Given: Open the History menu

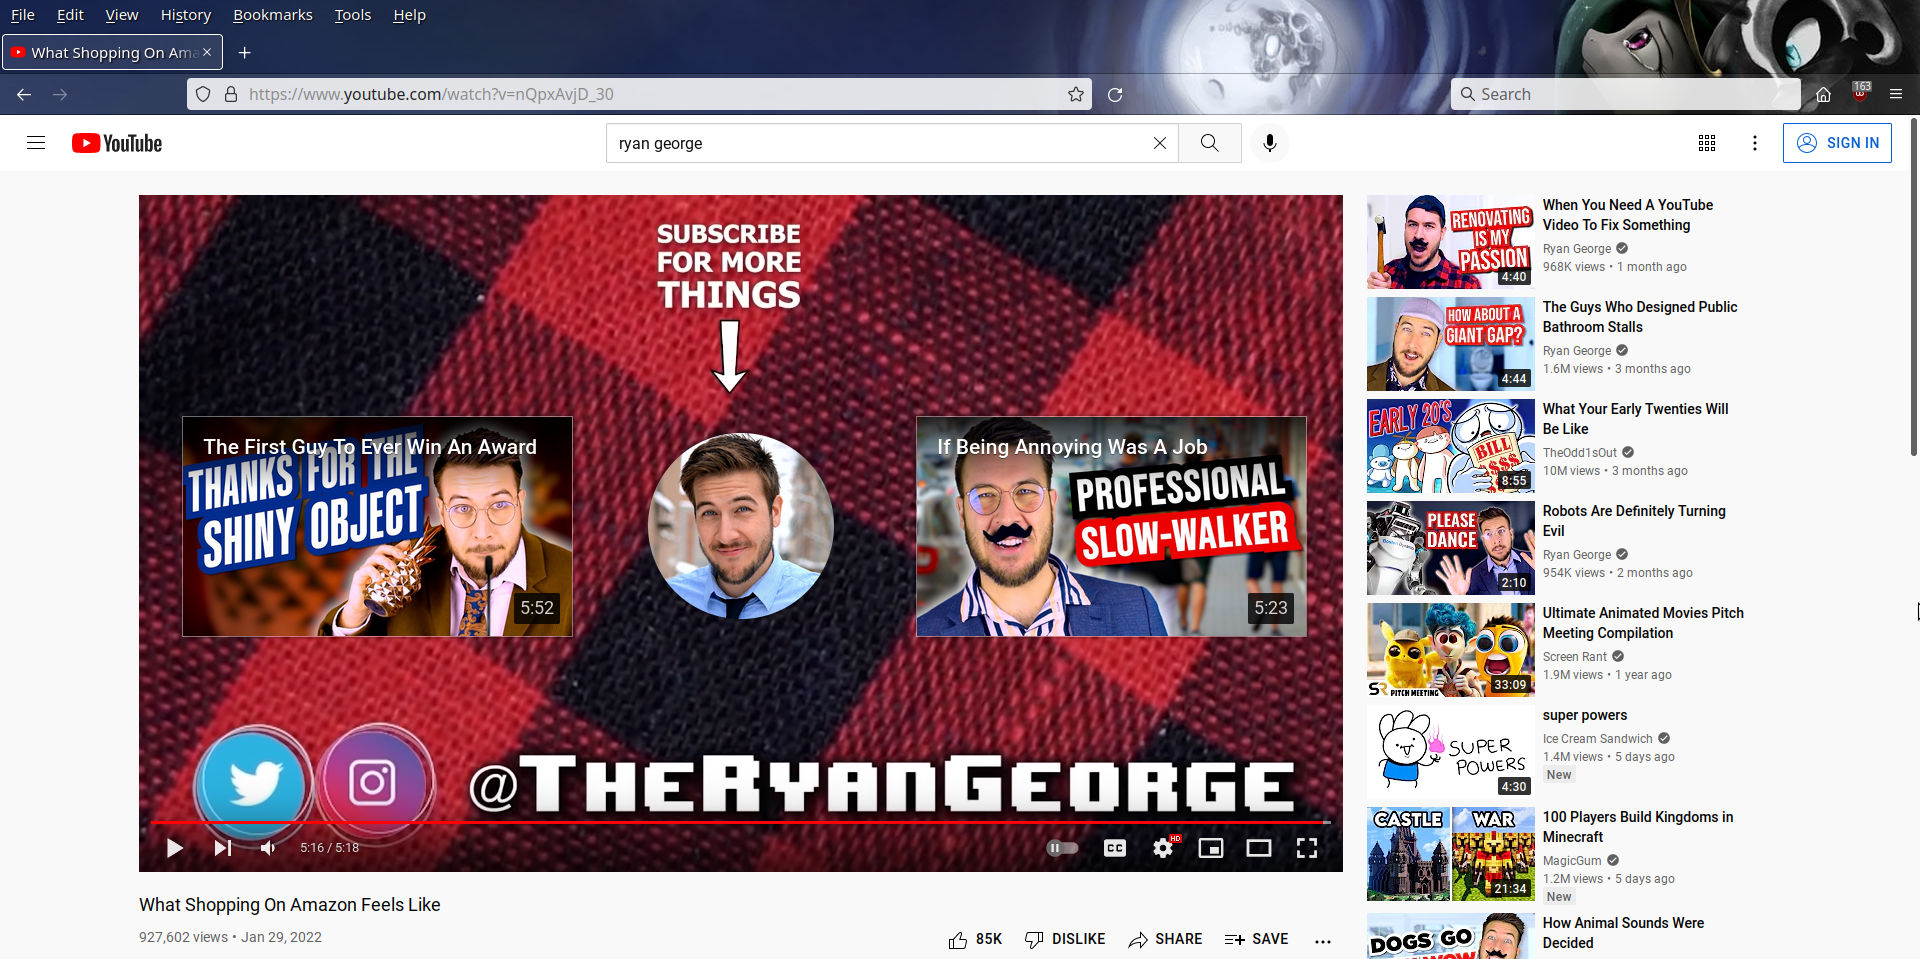Looking at the screenshot, I should pos(186,15).
